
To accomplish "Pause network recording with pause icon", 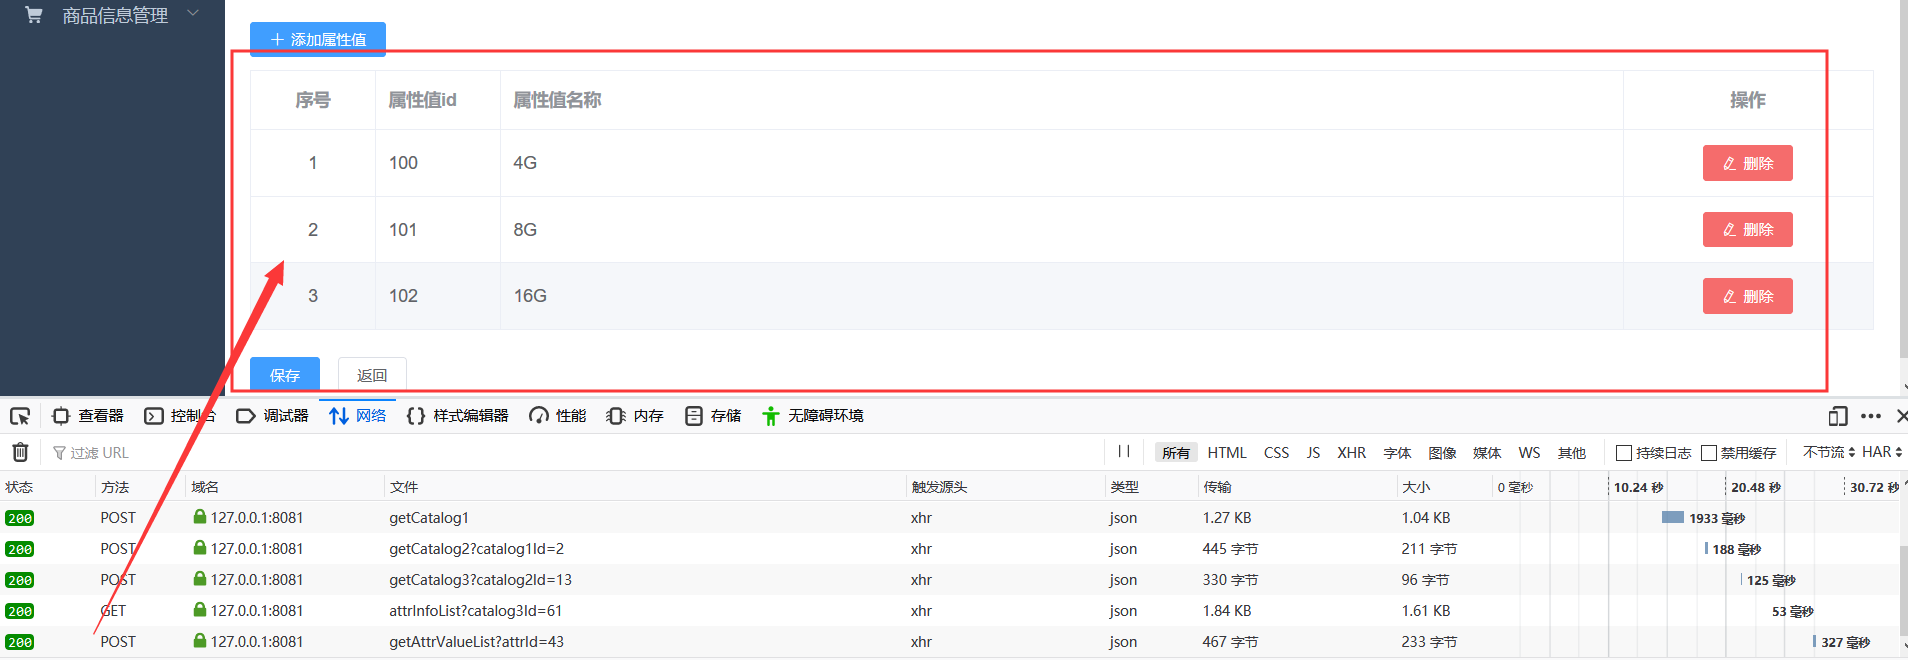I will coord(1124,452).
